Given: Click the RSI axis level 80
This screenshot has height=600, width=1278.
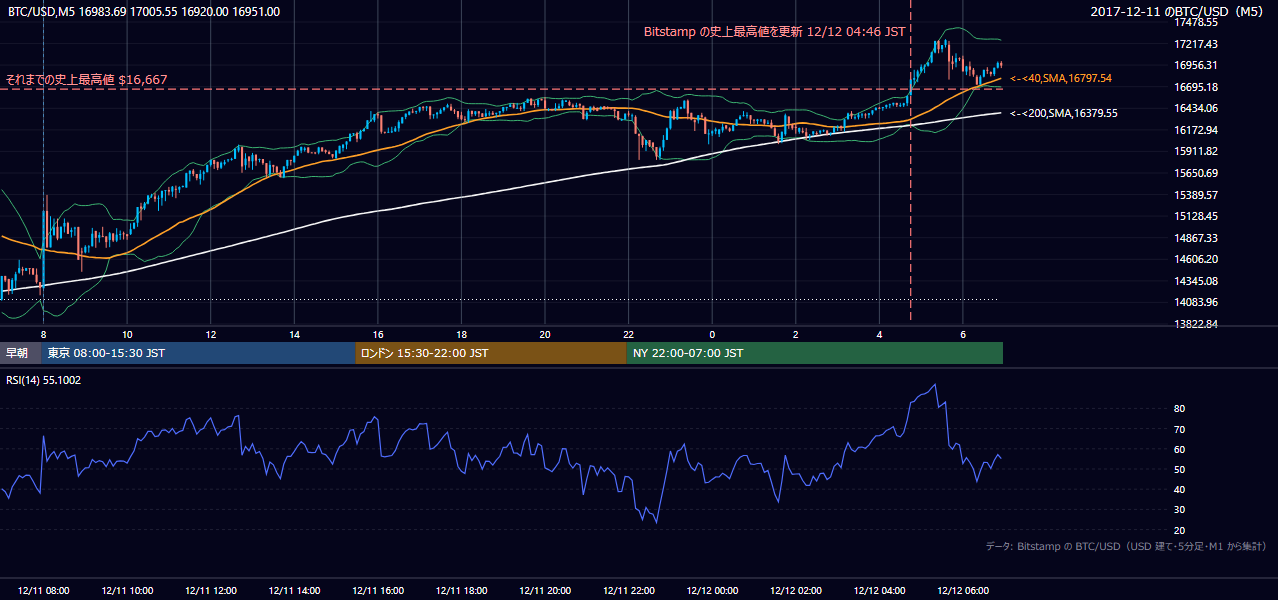Looking at the screenshot, I should coord(1179,409).
